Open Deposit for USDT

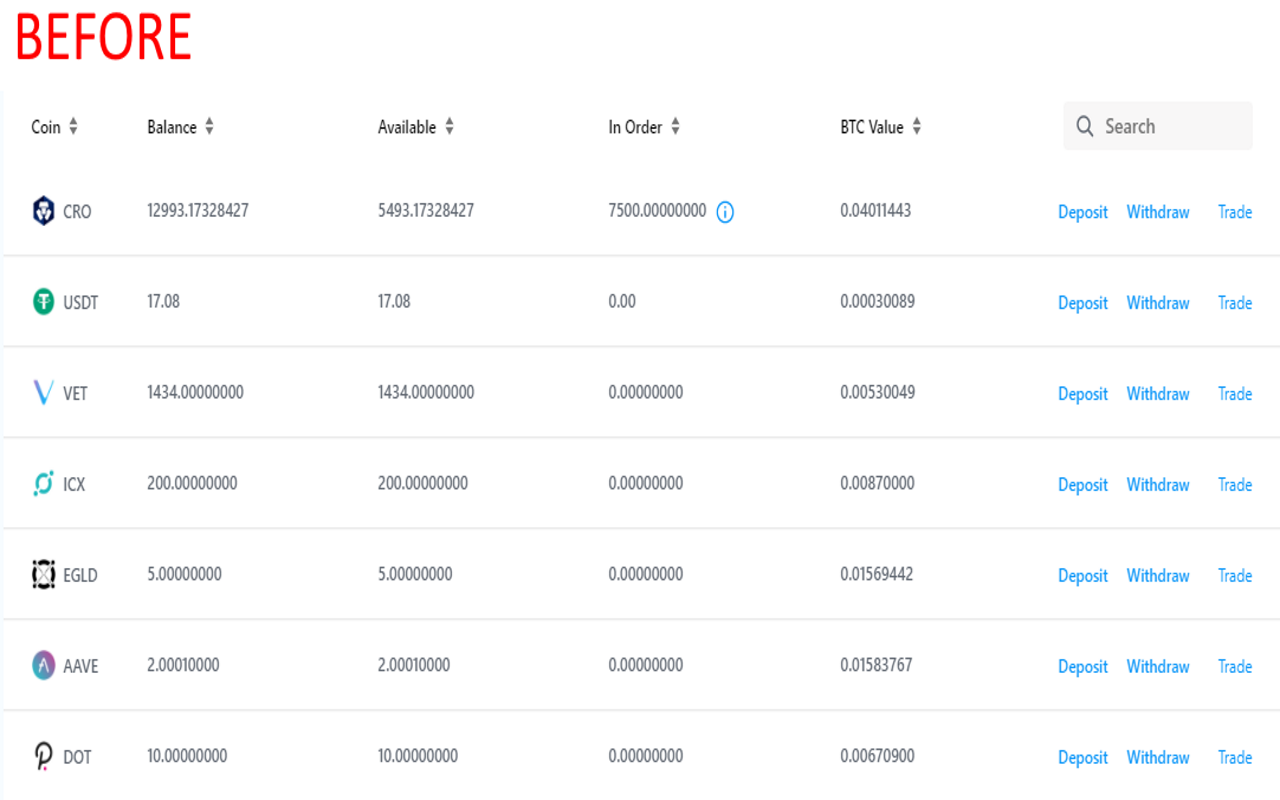1083,303
